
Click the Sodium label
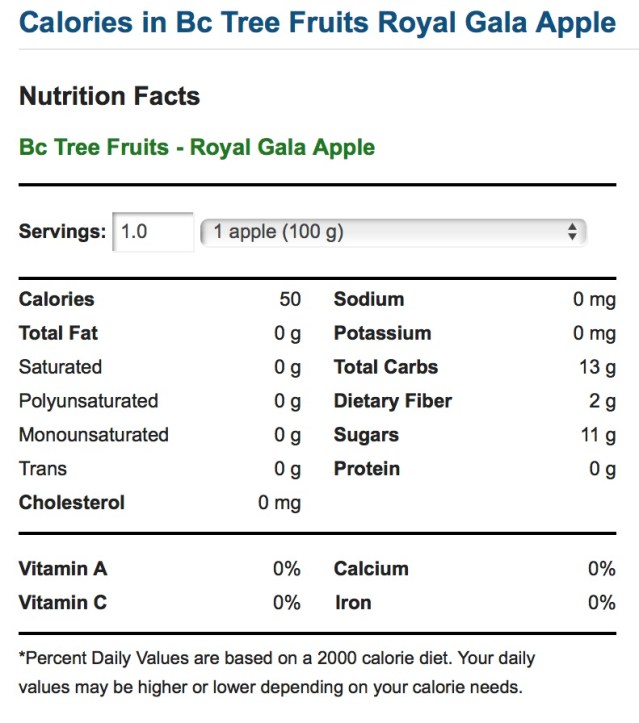(x=369, y=299)
